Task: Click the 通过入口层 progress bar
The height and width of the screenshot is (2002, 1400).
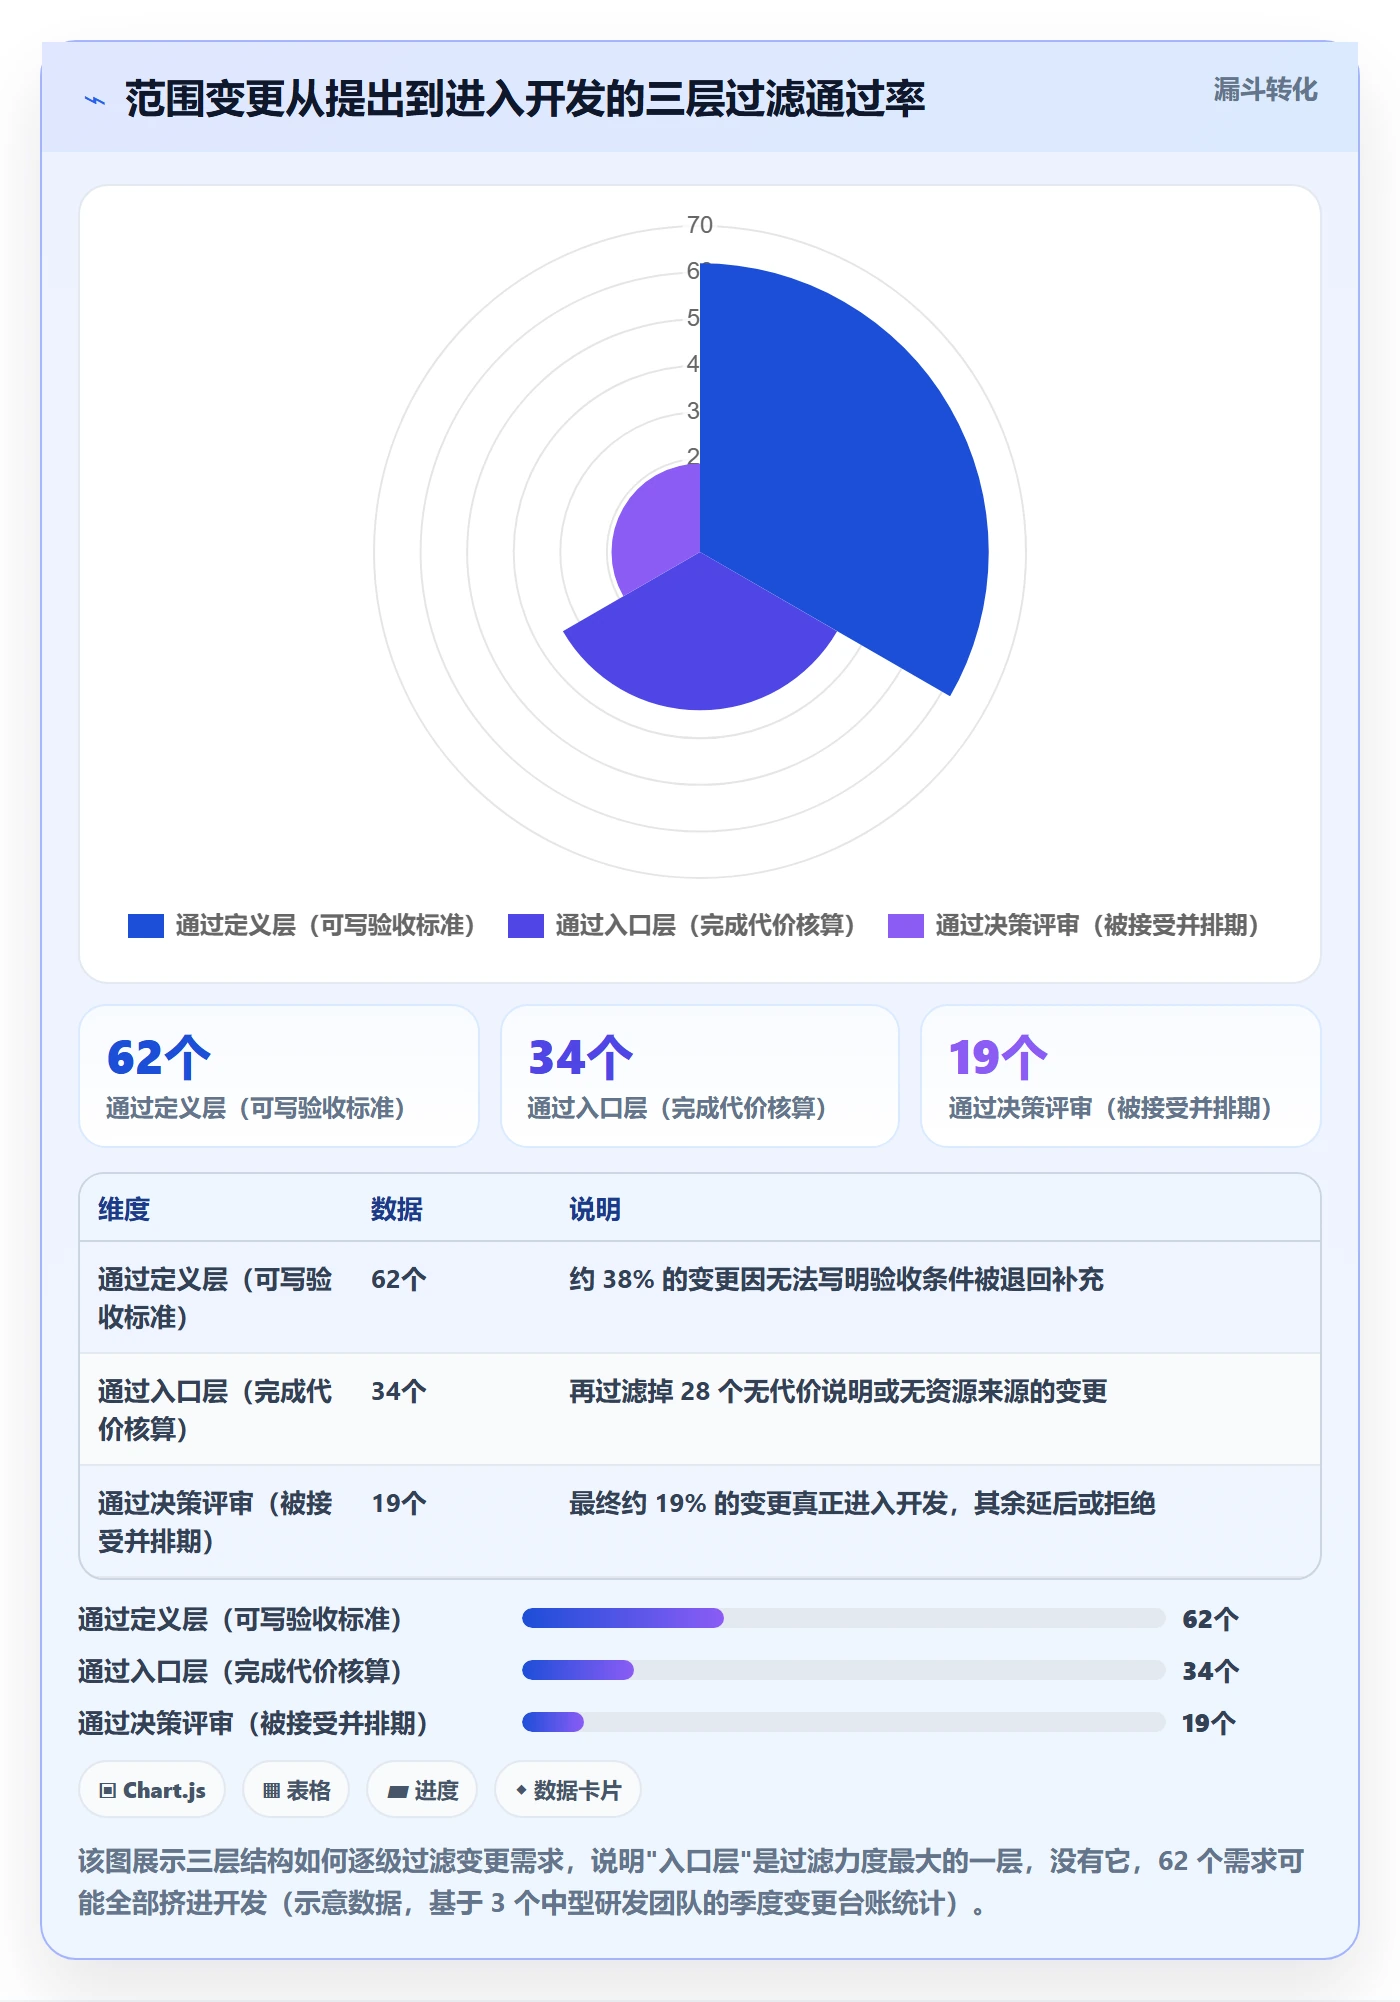Action: coord(843,1670)
